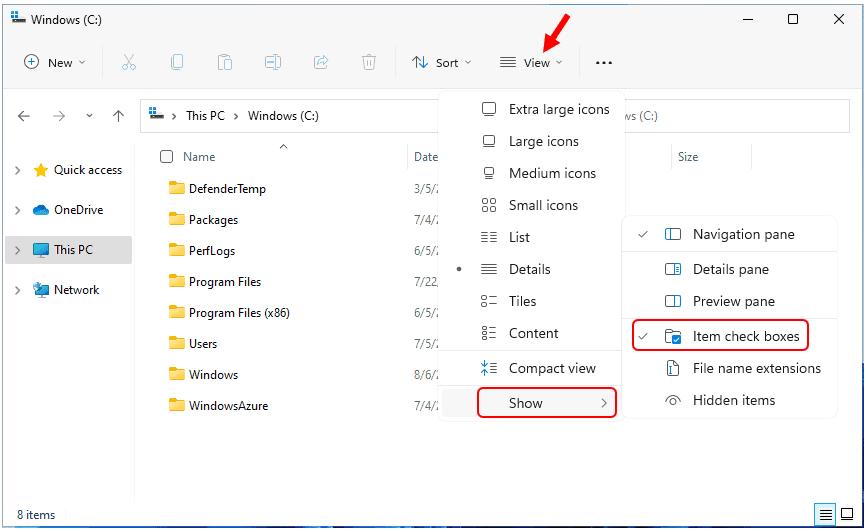Open the New dropdown
Screen dimensions: 867x530
point(55,62)
